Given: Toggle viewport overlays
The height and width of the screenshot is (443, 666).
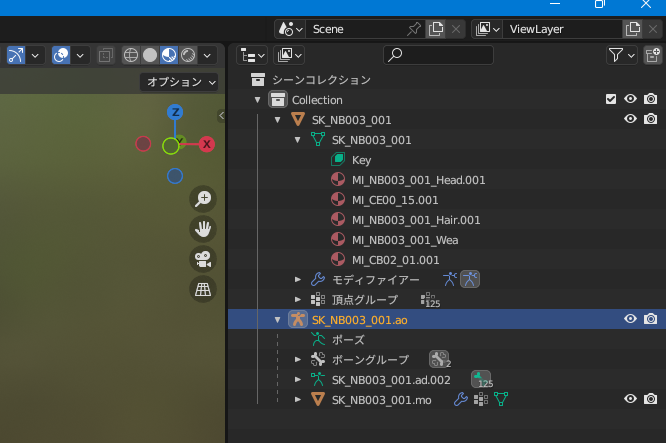Looking at the screenshot, I should (x=61, y=55).
